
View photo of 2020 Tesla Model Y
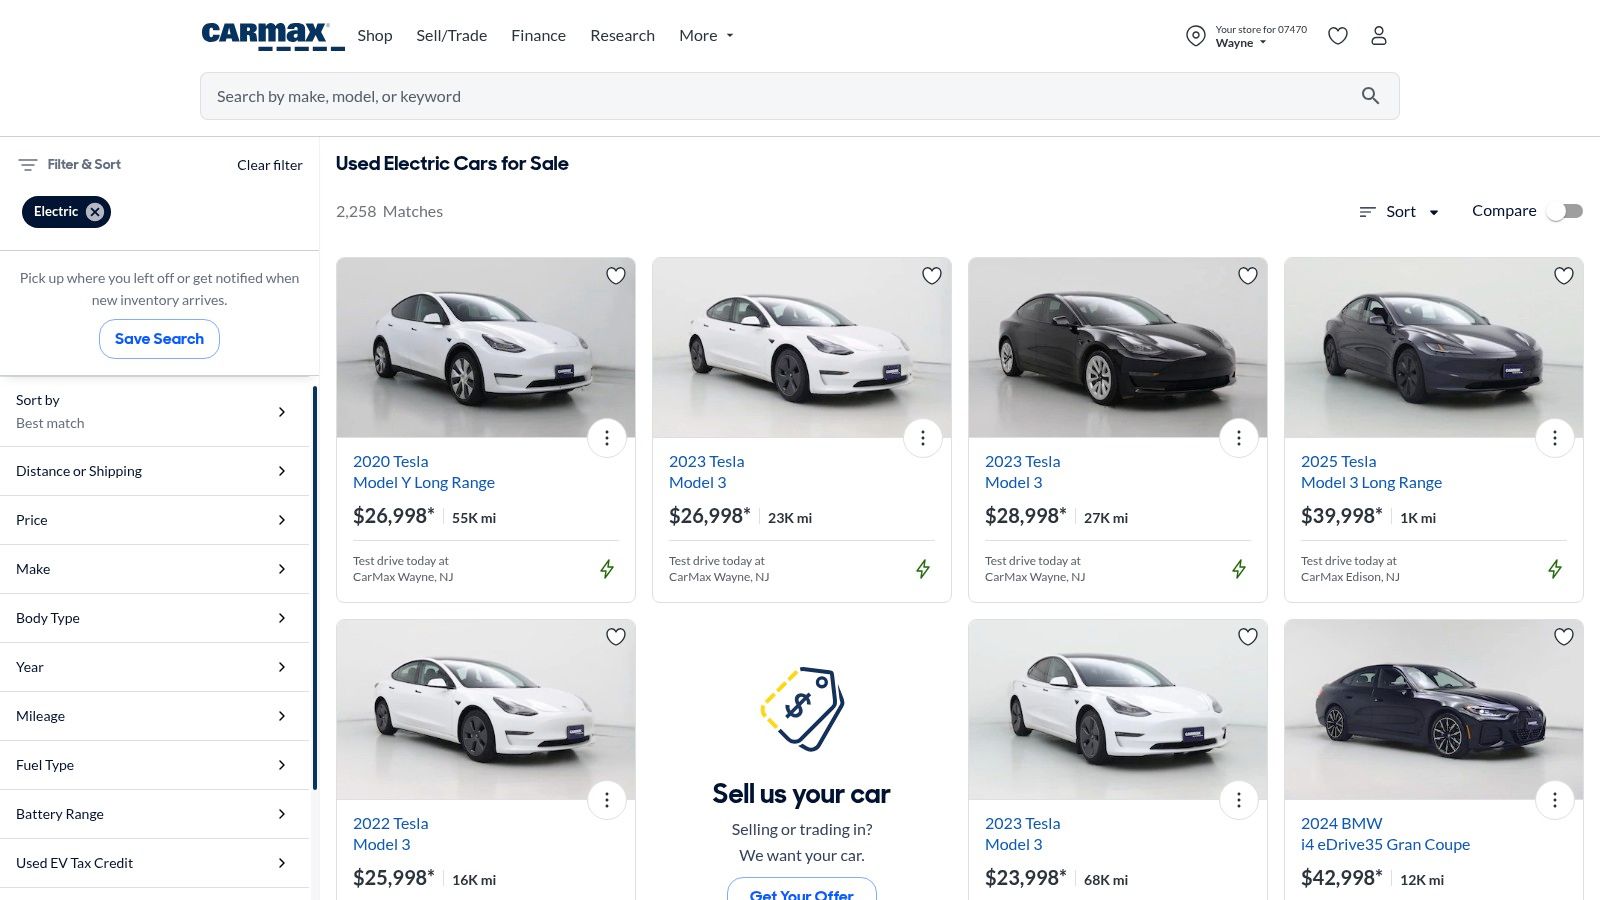tap(486, 348)
